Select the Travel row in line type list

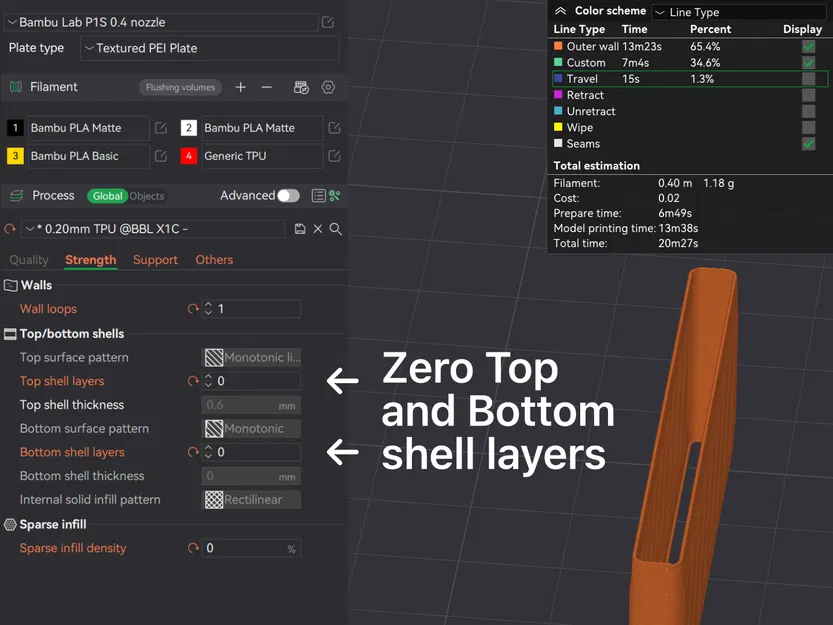(690, 79)
